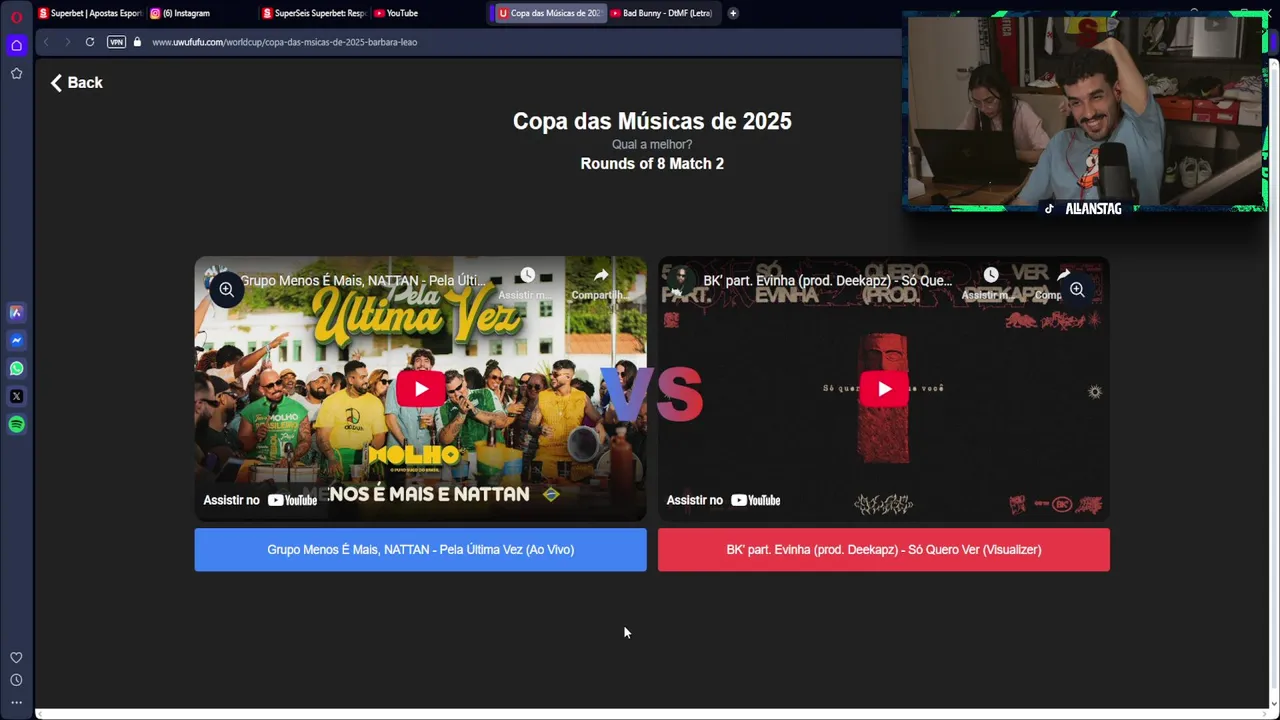Select the Copa das Músicas tab
Screen dimensions: 1280x720
click(x=549, y=13)
